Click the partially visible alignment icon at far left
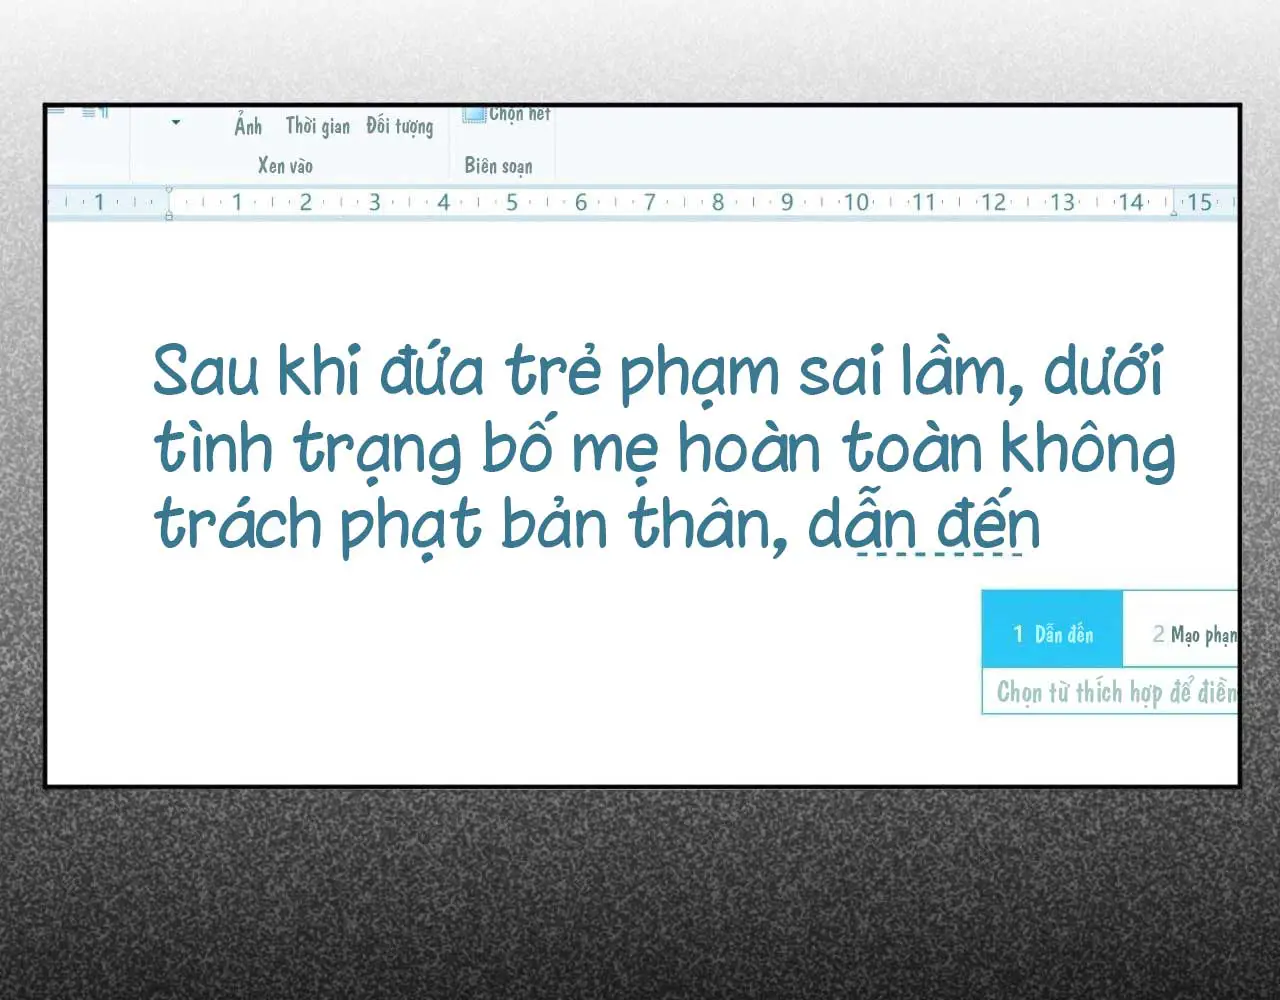 (56, 111)
